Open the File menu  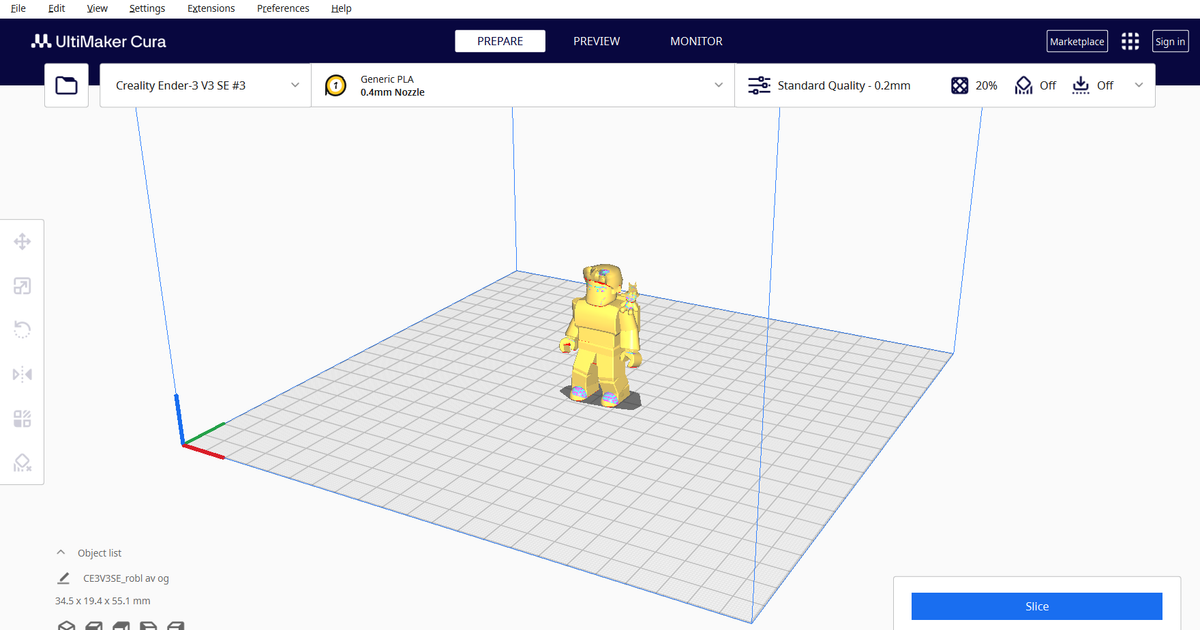[18, 8]
